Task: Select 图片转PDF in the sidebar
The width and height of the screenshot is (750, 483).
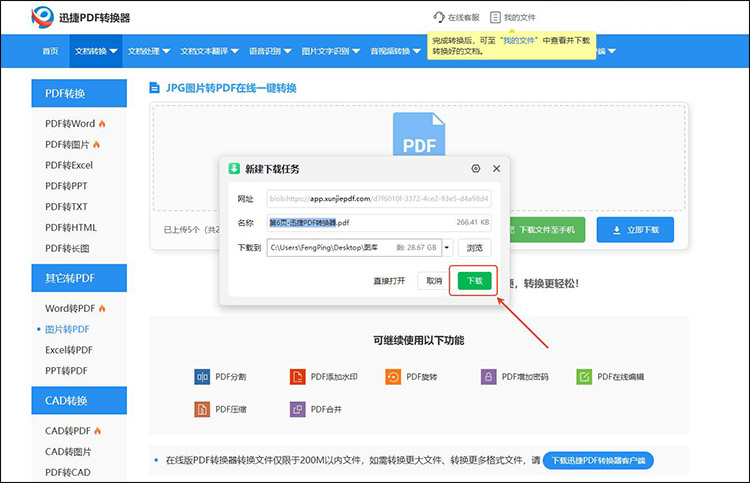Action: (67, 329)
